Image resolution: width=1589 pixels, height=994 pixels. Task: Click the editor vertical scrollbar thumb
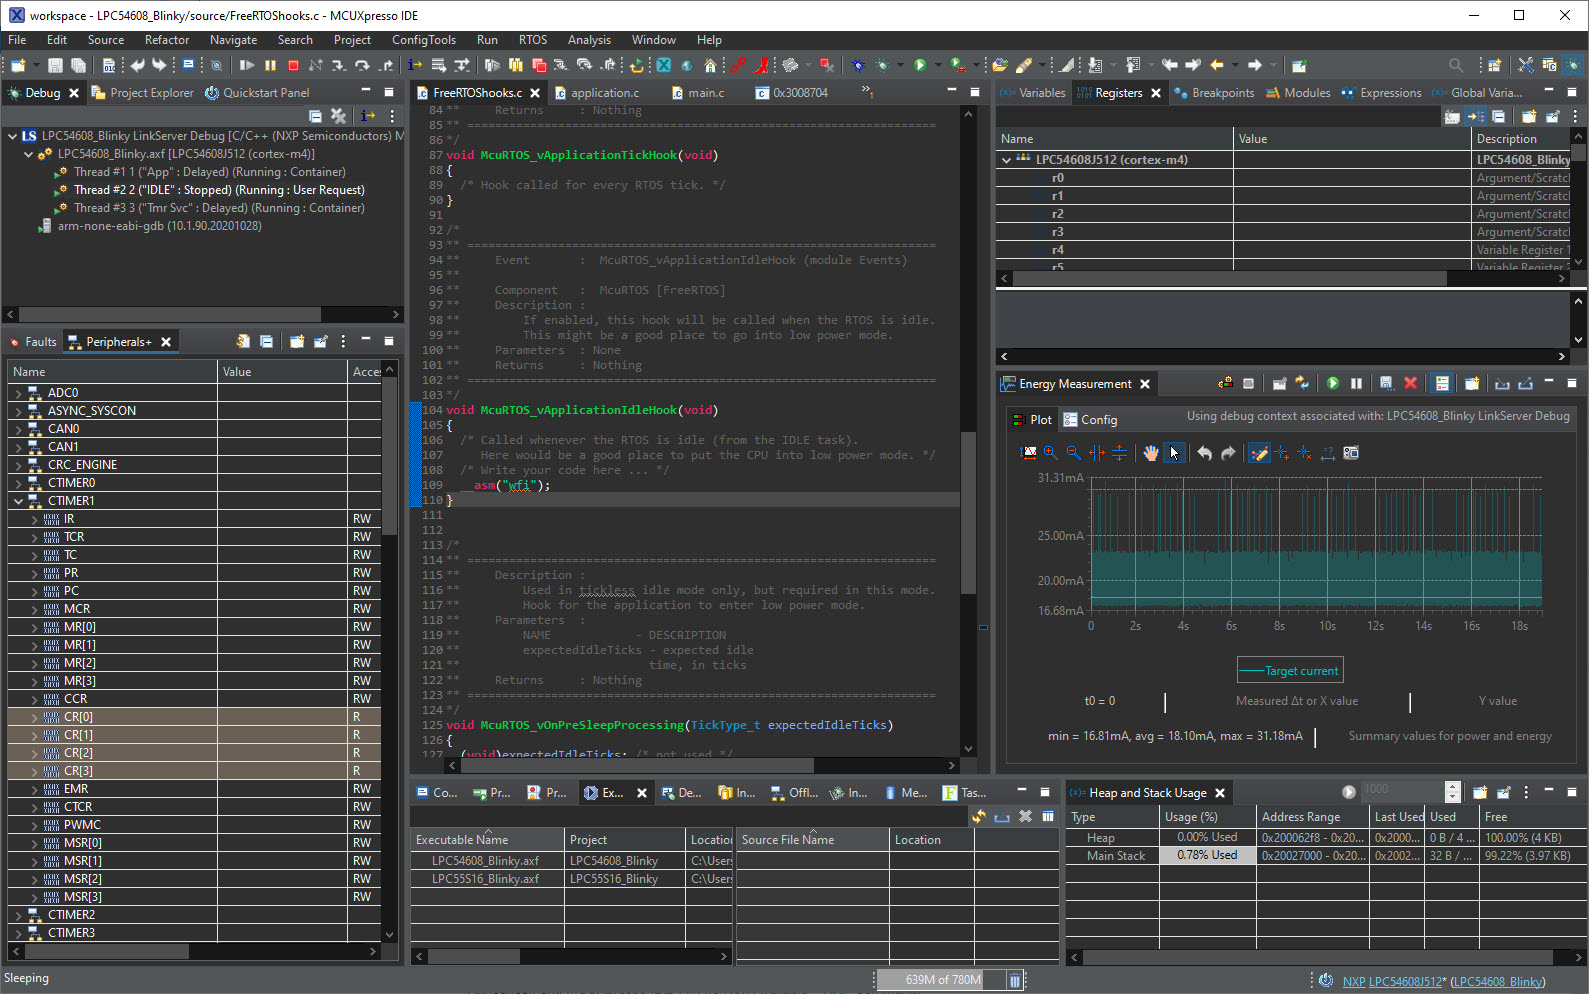click(968, 512)
